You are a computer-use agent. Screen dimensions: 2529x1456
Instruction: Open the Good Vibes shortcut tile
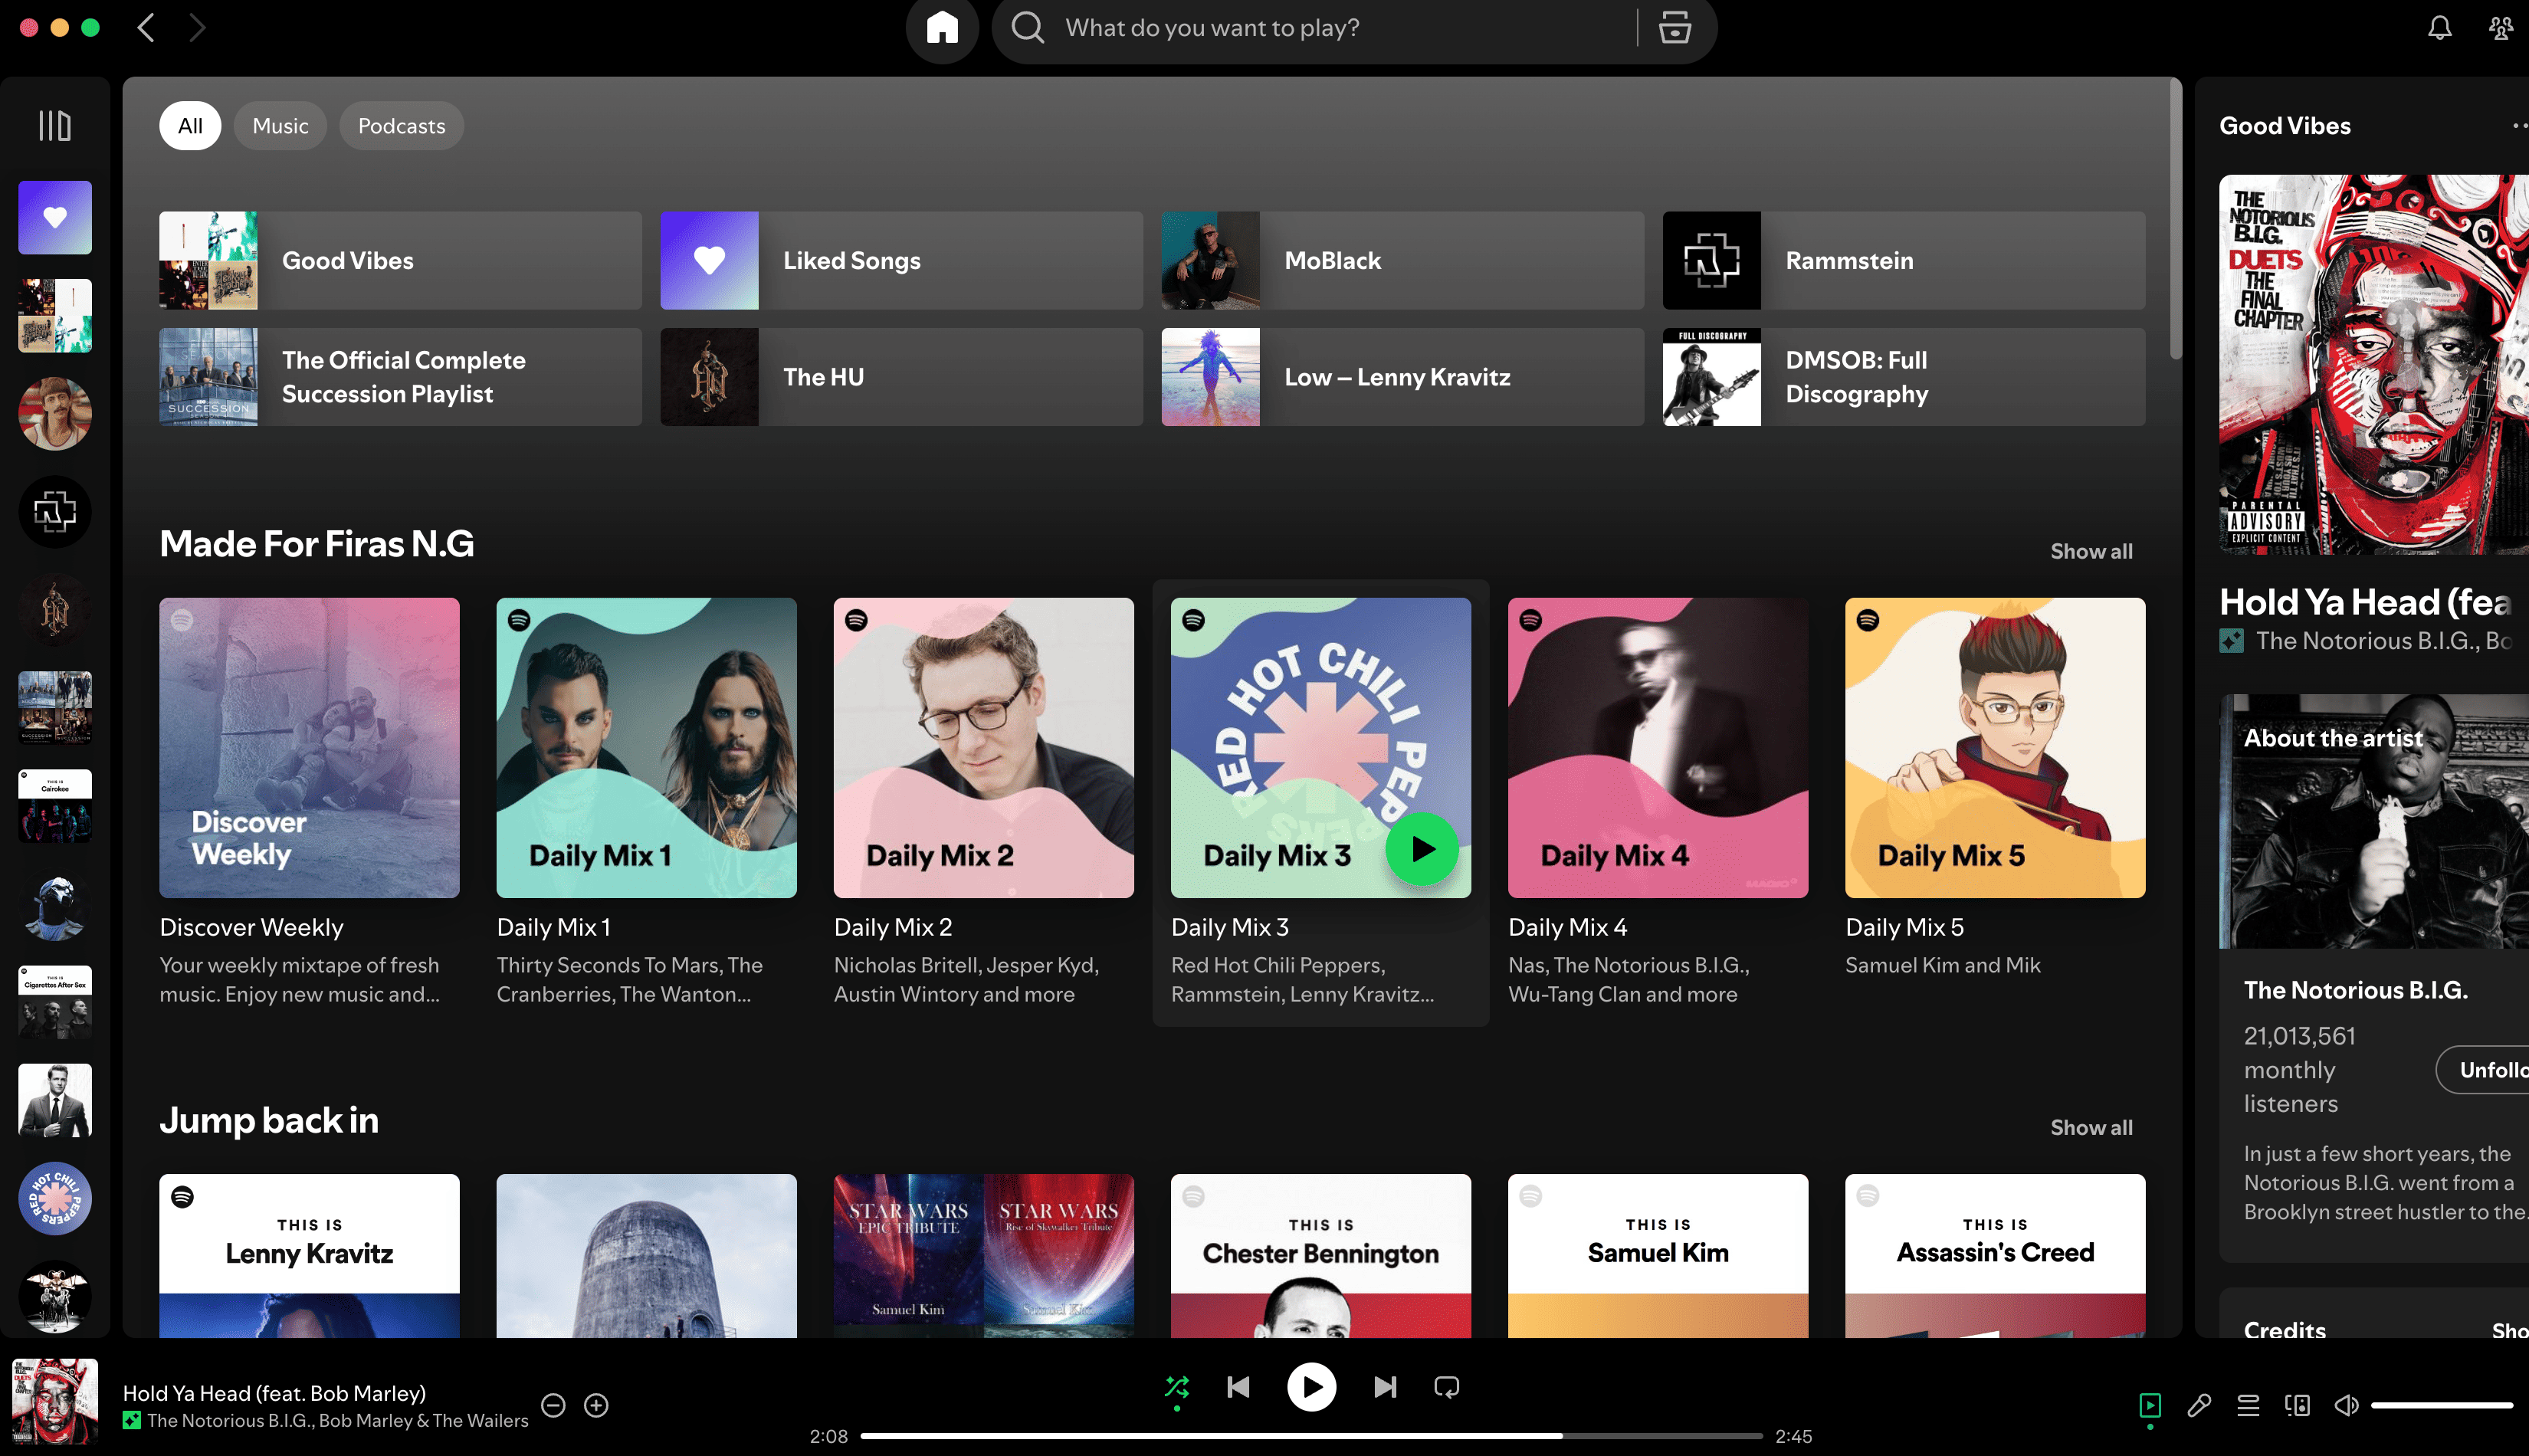[400, 260]
